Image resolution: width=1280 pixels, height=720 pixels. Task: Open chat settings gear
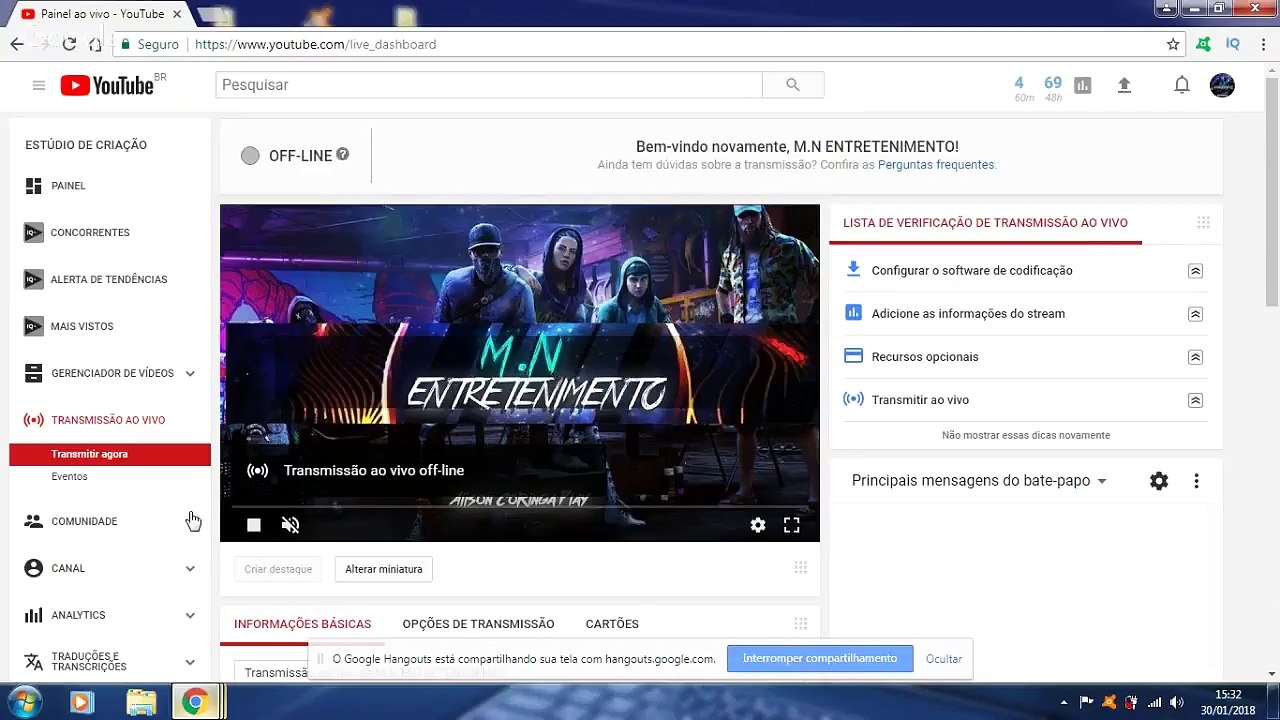1159,481
